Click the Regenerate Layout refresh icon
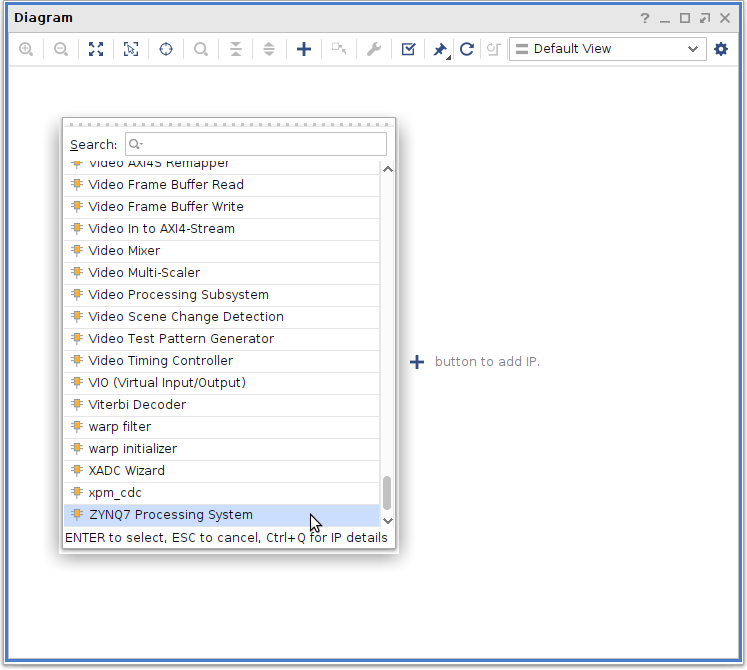Viewport: 747px width, 670px height. (x=466, y=49)
